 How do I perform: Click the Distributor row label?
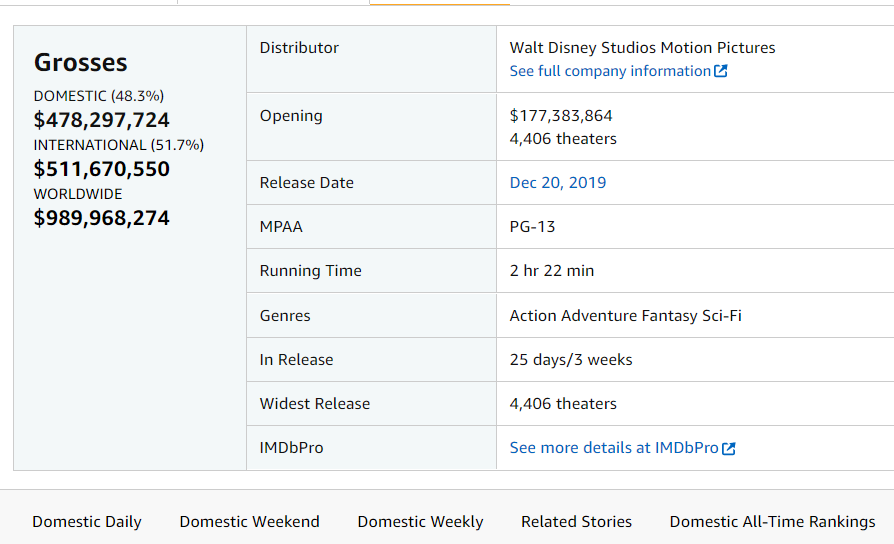click(x=299, y=48)
